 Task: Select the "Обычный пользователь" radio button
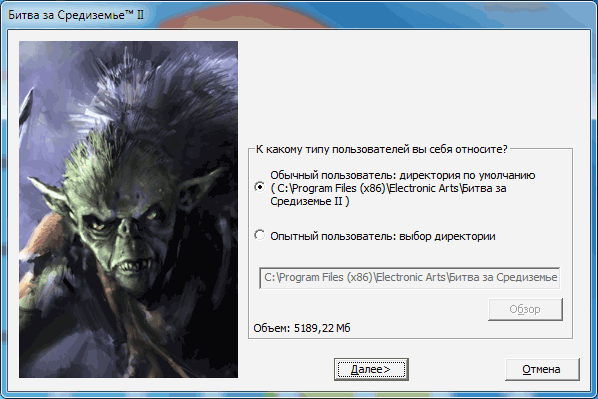[260, 187]
